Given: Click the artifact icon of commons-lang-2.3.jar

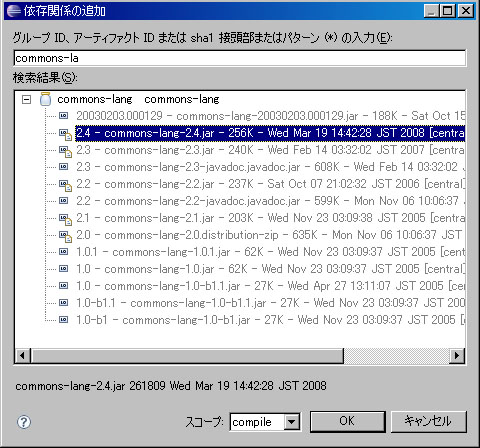Looking at the screenshot, I should click(65, 151).
